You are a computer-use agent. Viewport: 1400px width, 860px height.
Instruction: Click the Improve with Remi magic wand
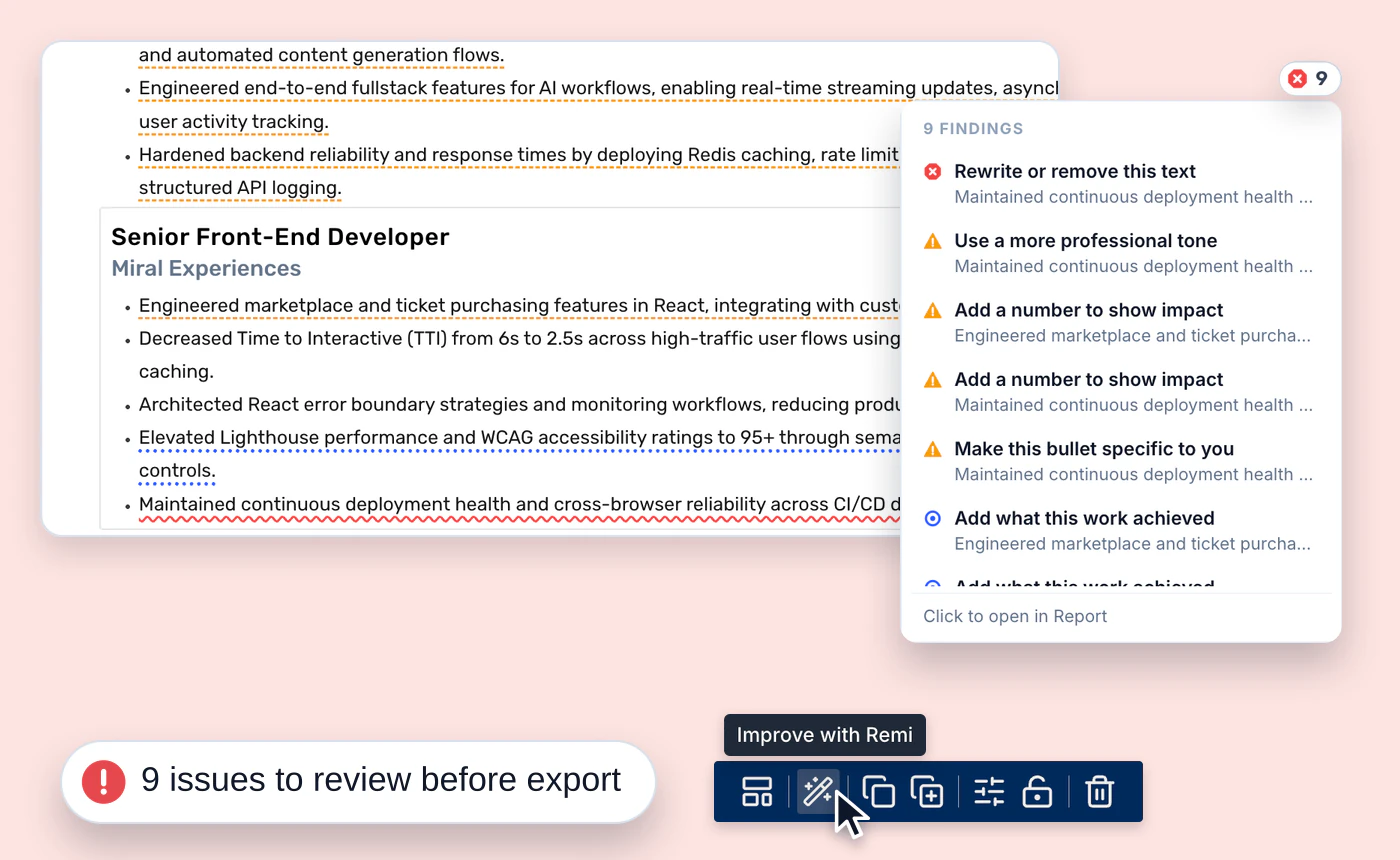(x=818, y=792)
